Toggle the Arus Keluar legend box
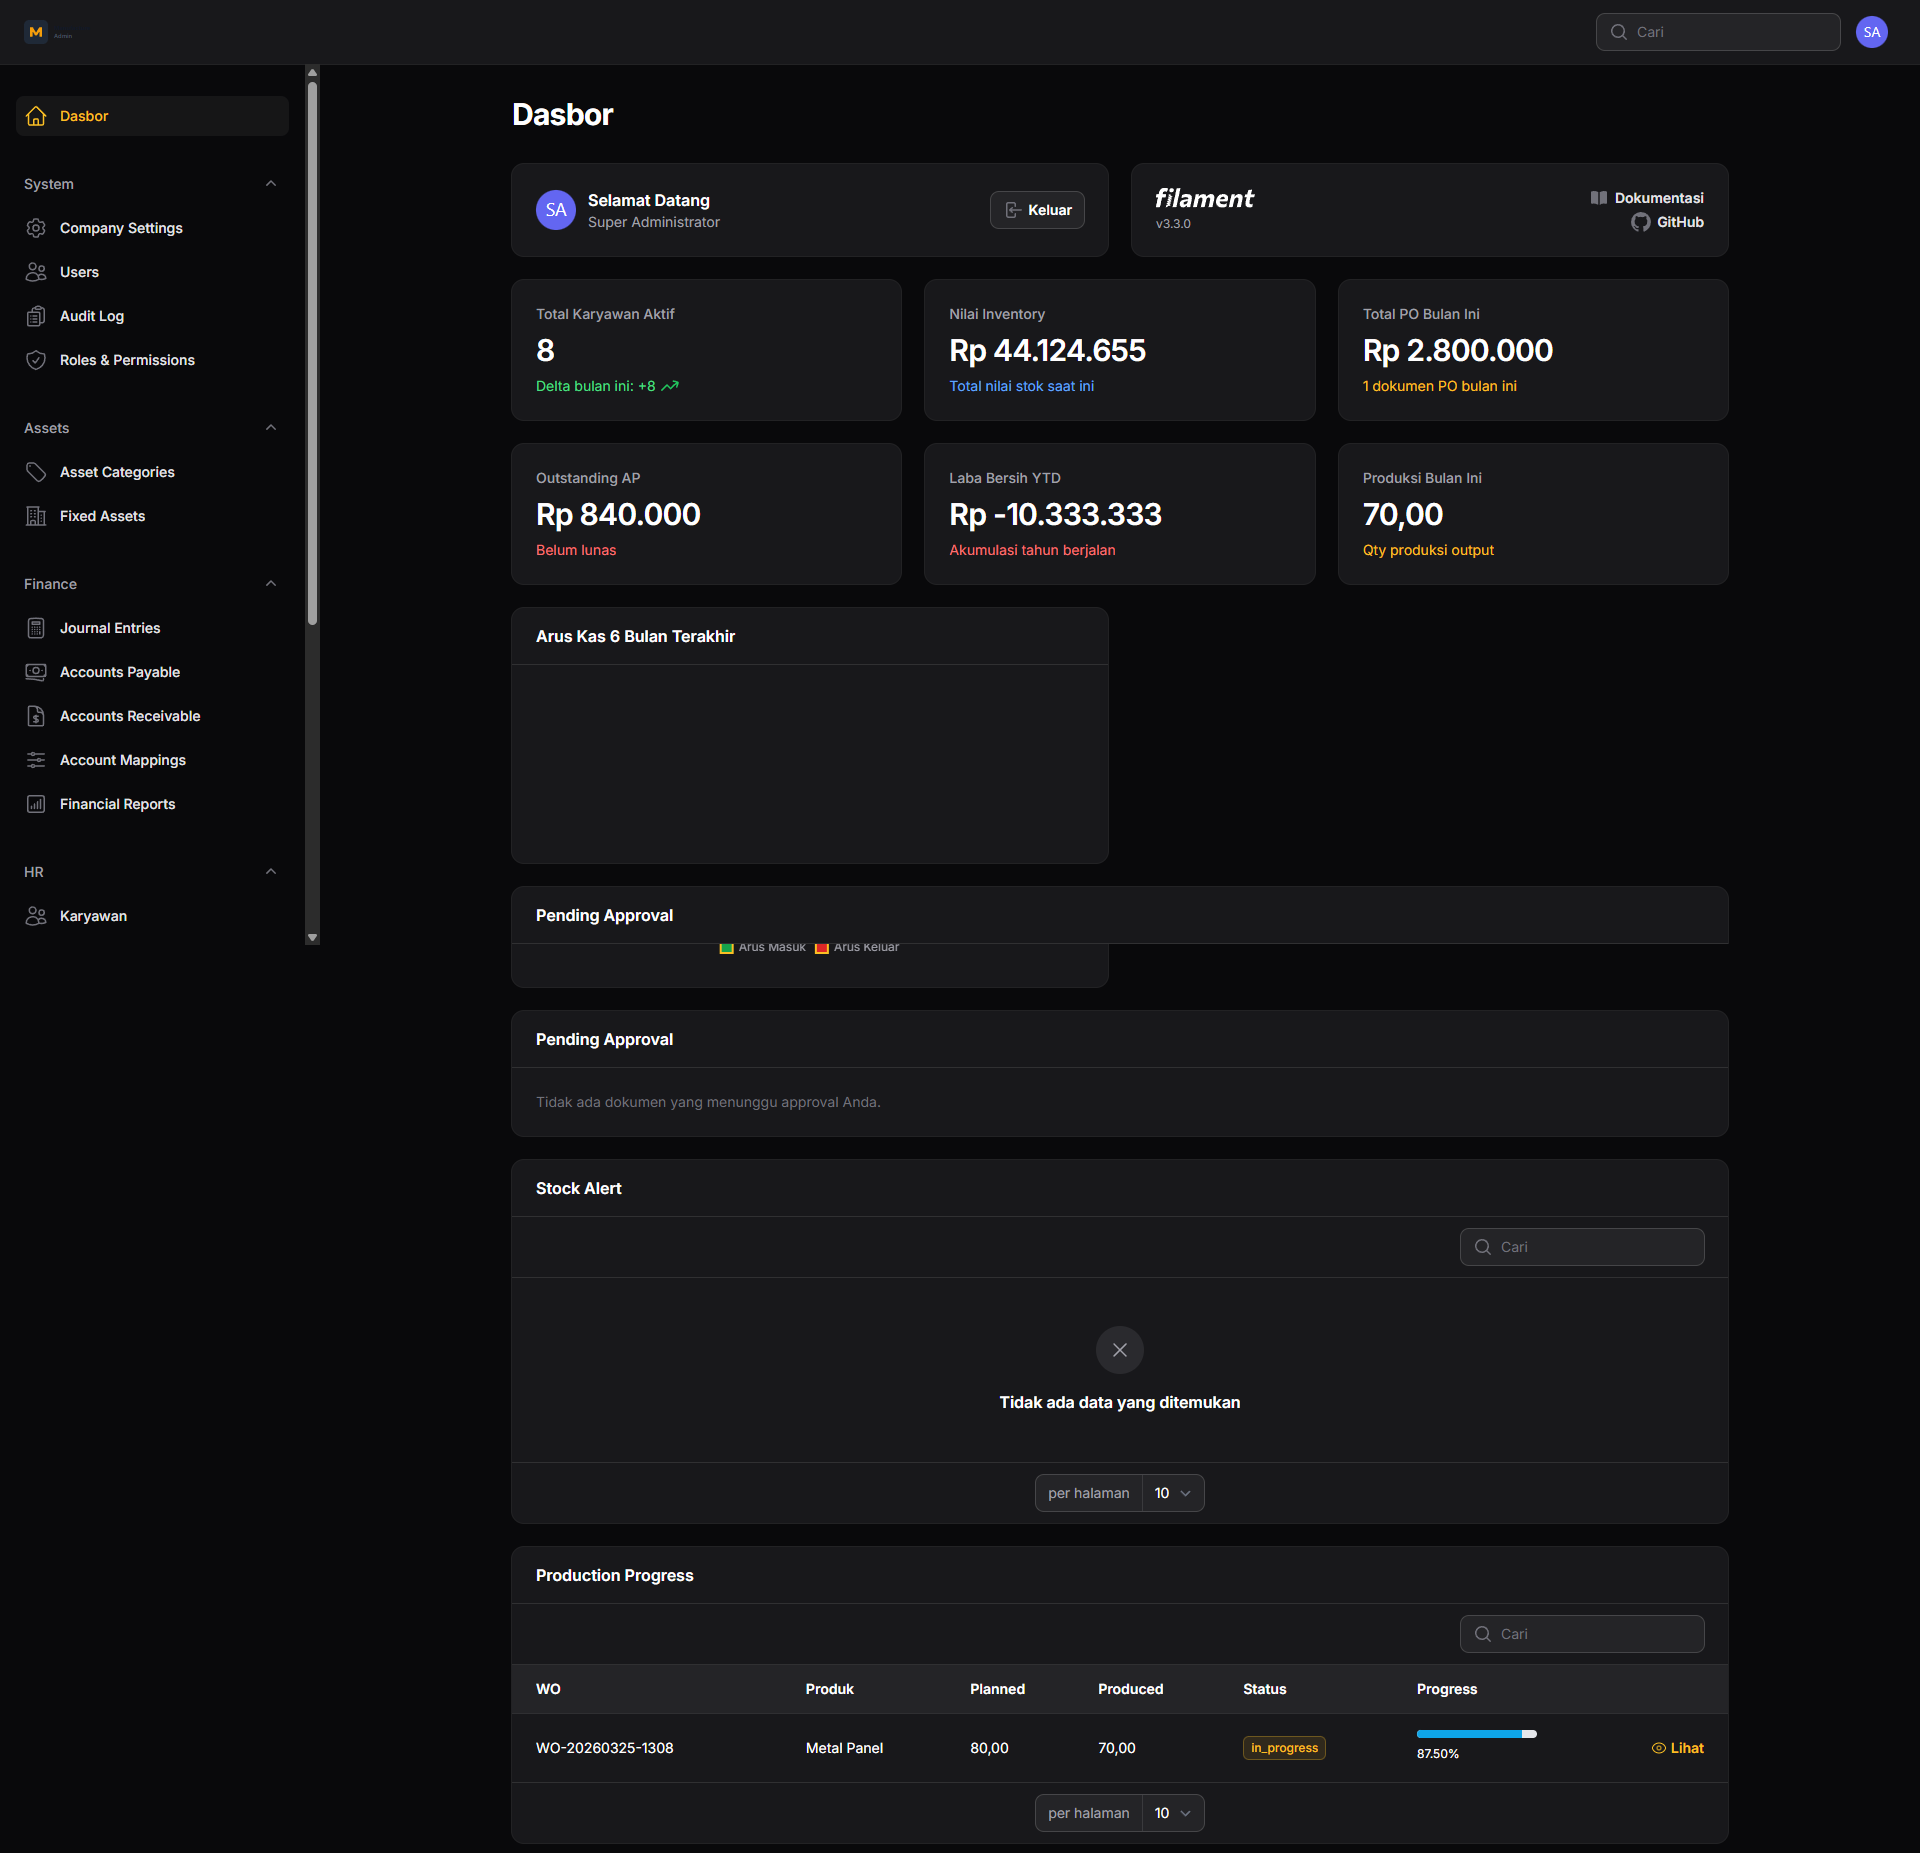The image size is (1920, 1853). [822, 948]
